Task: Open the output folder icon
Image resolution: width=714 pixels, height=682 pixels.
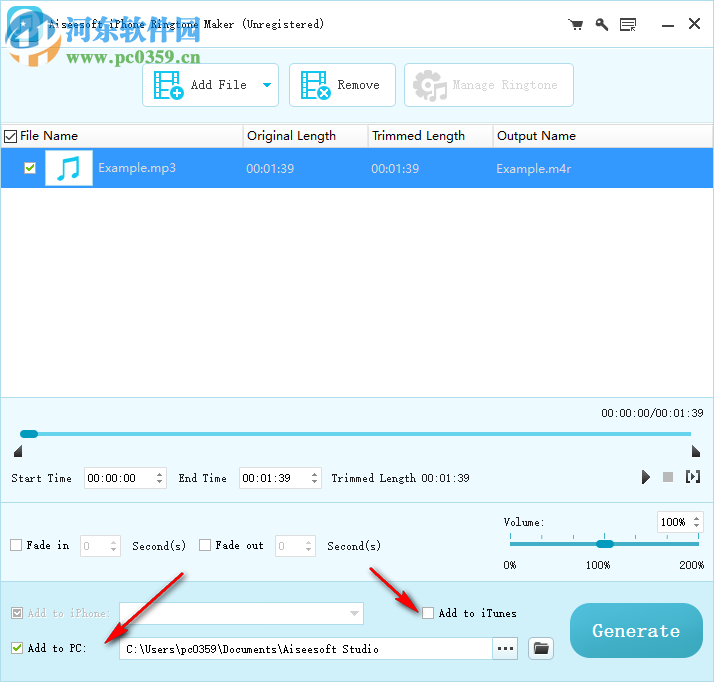Action: [541, 648]
